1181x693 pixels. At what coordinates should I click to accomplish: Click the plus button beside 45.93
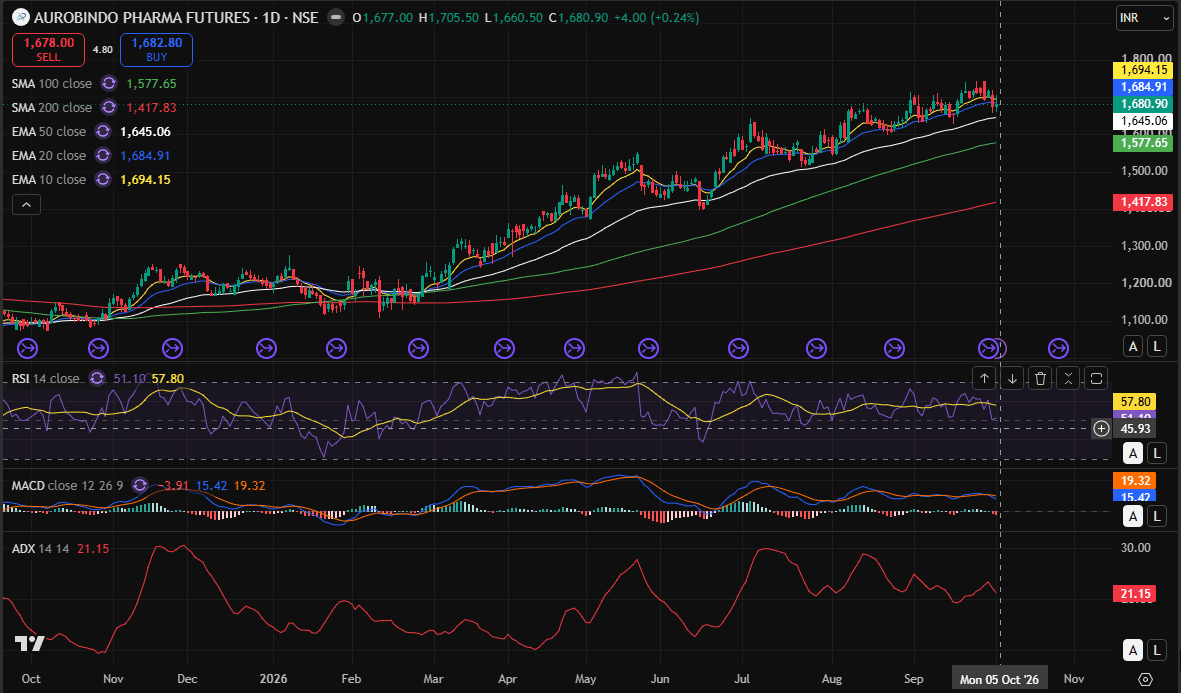tap(1101, 429)
